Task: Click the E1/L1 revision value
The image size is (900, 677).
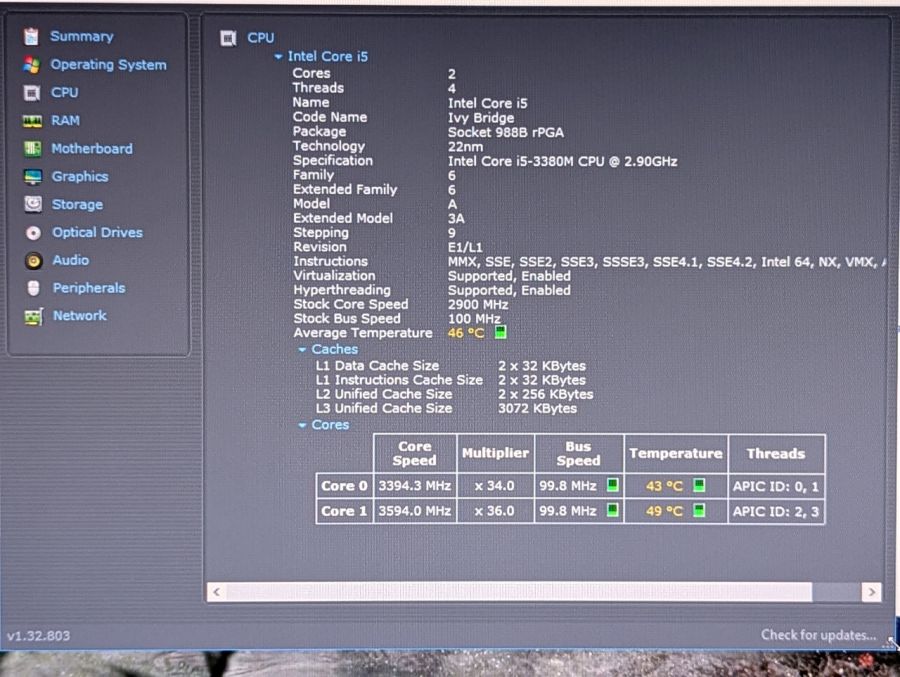Action: [x=465, y=247]
